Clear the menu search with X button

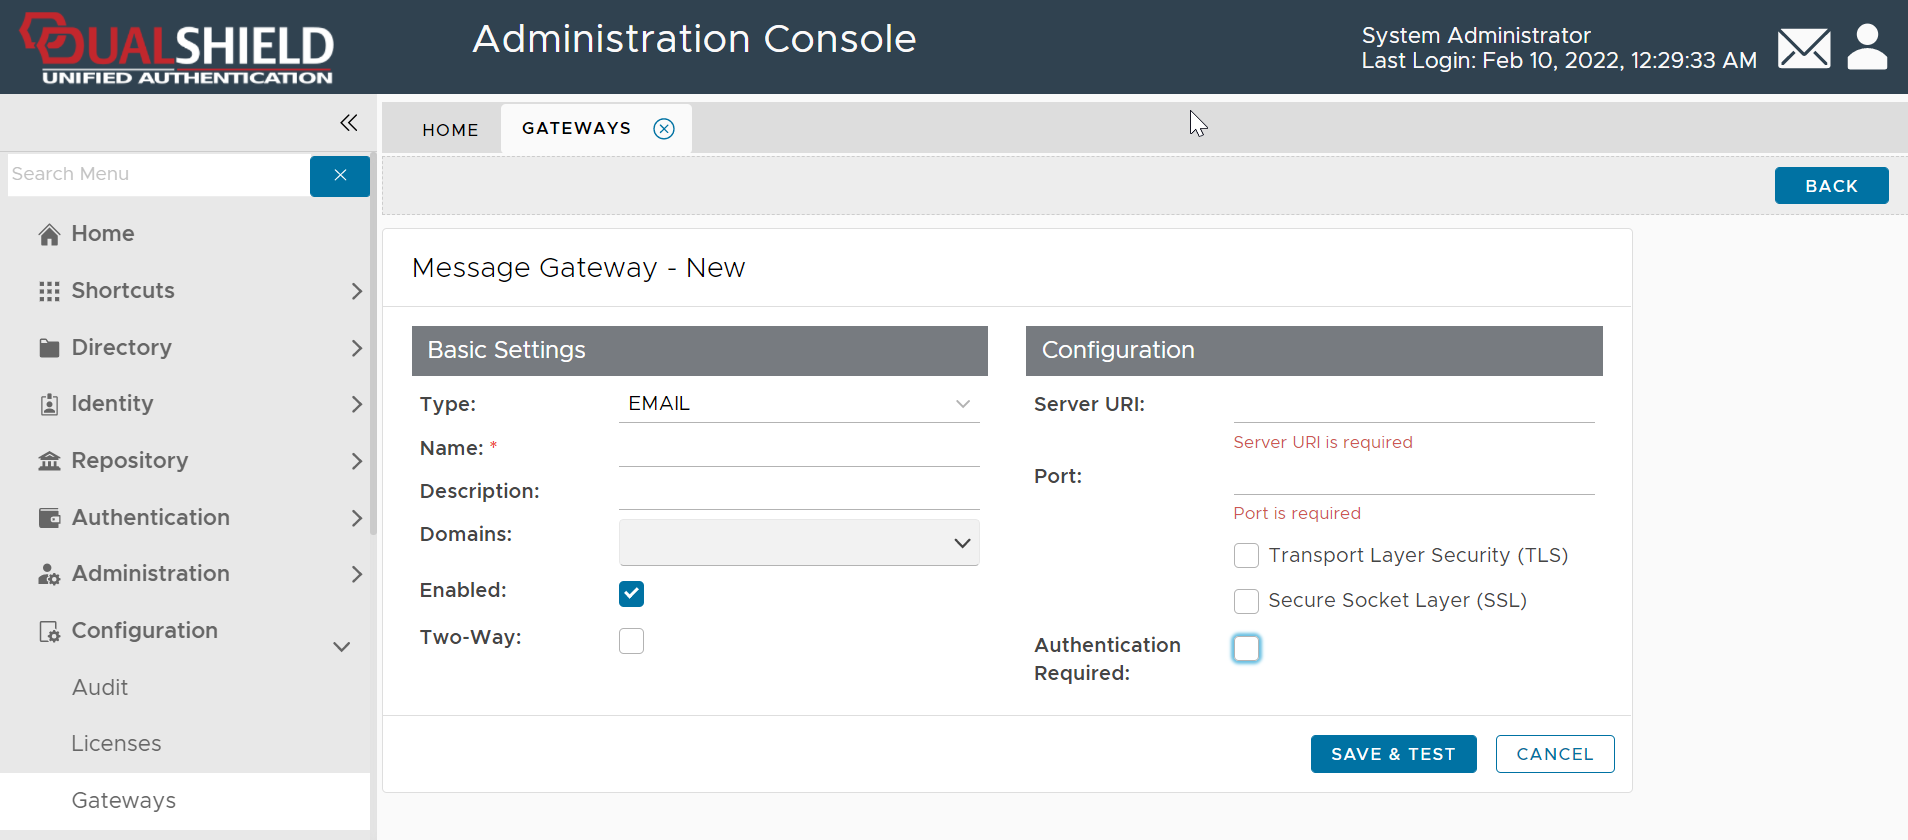(x=340, y=175)
